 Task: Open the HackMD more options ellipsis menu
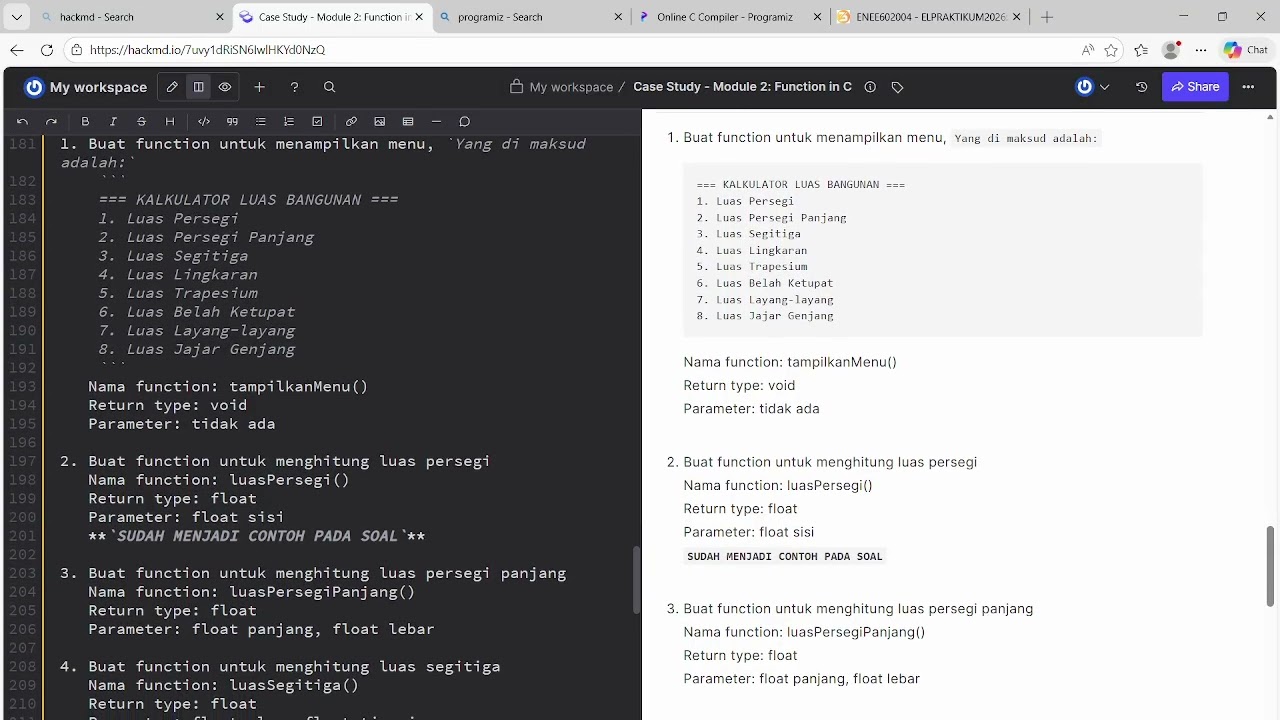coord(1248,87)
